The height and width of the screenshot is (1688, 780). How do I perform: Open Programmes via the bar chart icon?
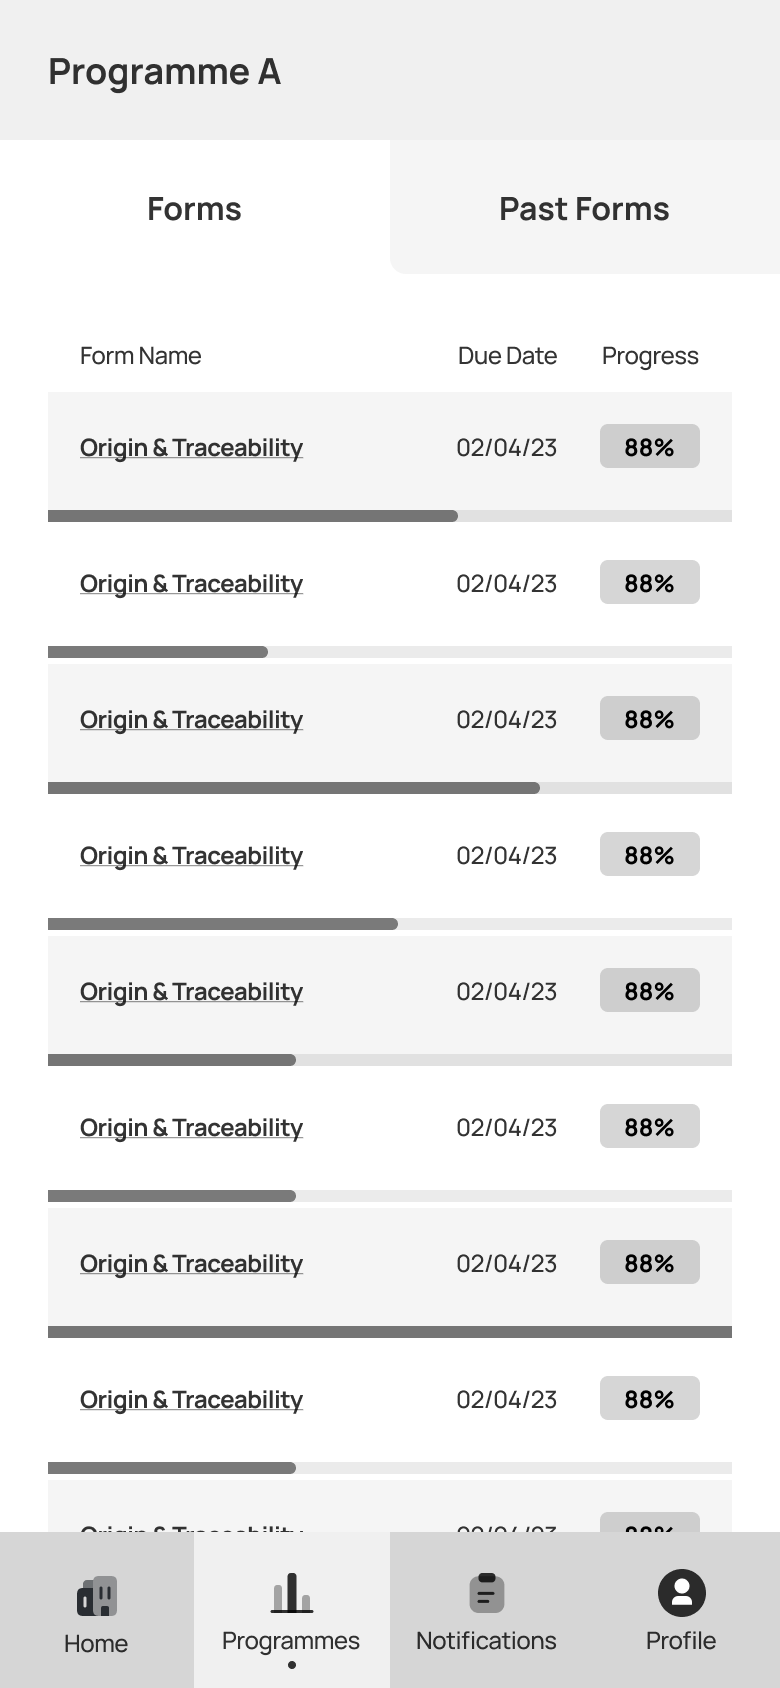pyautogui.click(x=292, y=1593)
